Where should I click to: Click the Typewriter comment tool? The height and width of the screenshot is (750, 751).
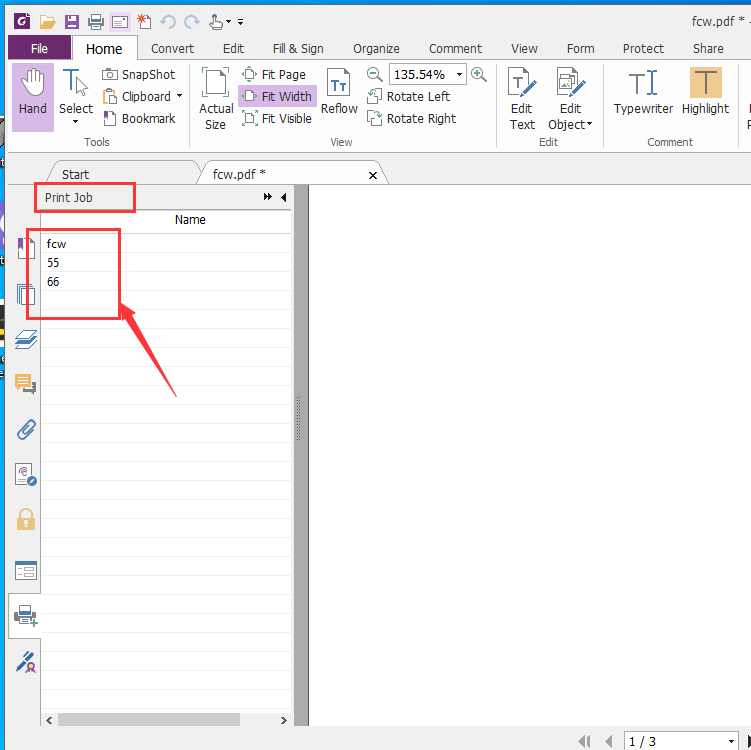(x=643, y=96)
